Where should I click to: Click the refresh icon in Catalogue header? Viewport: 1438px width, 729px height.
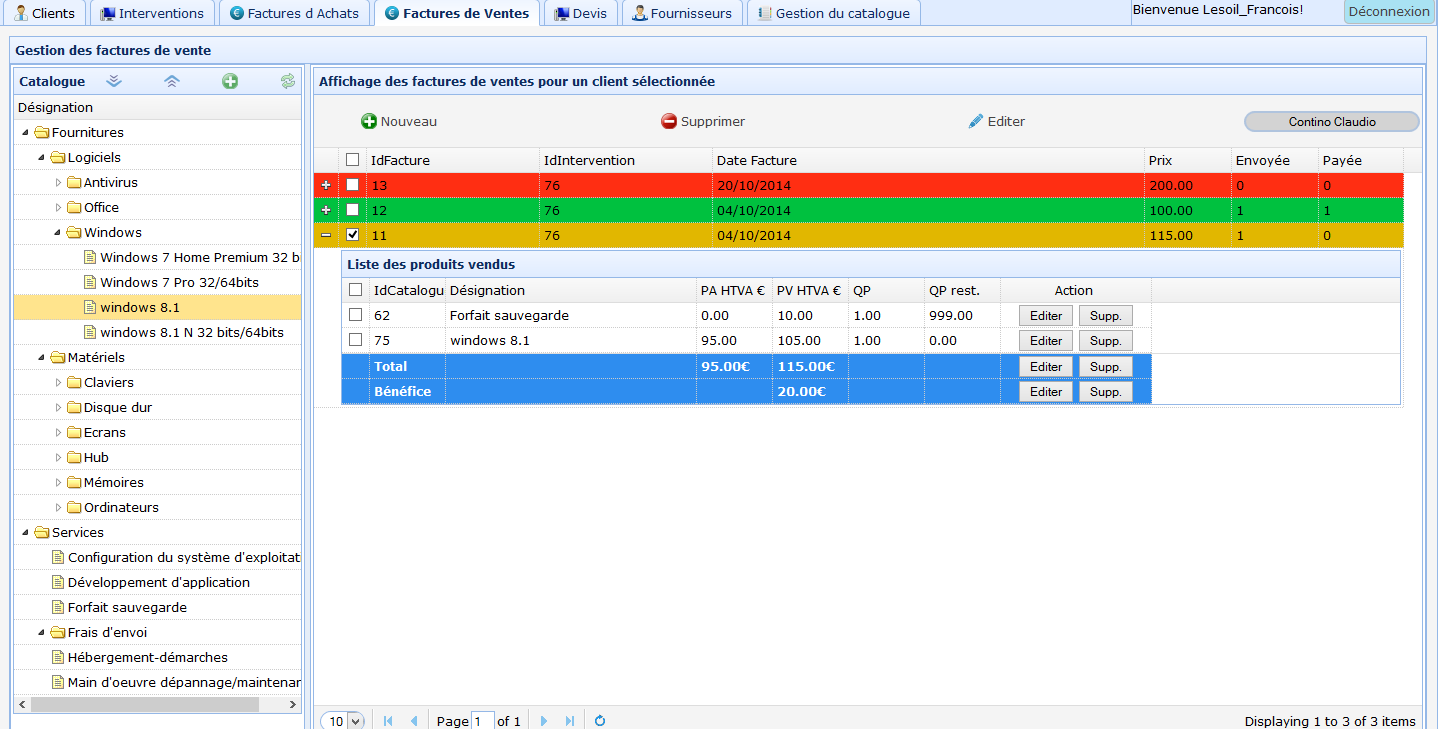288,81
